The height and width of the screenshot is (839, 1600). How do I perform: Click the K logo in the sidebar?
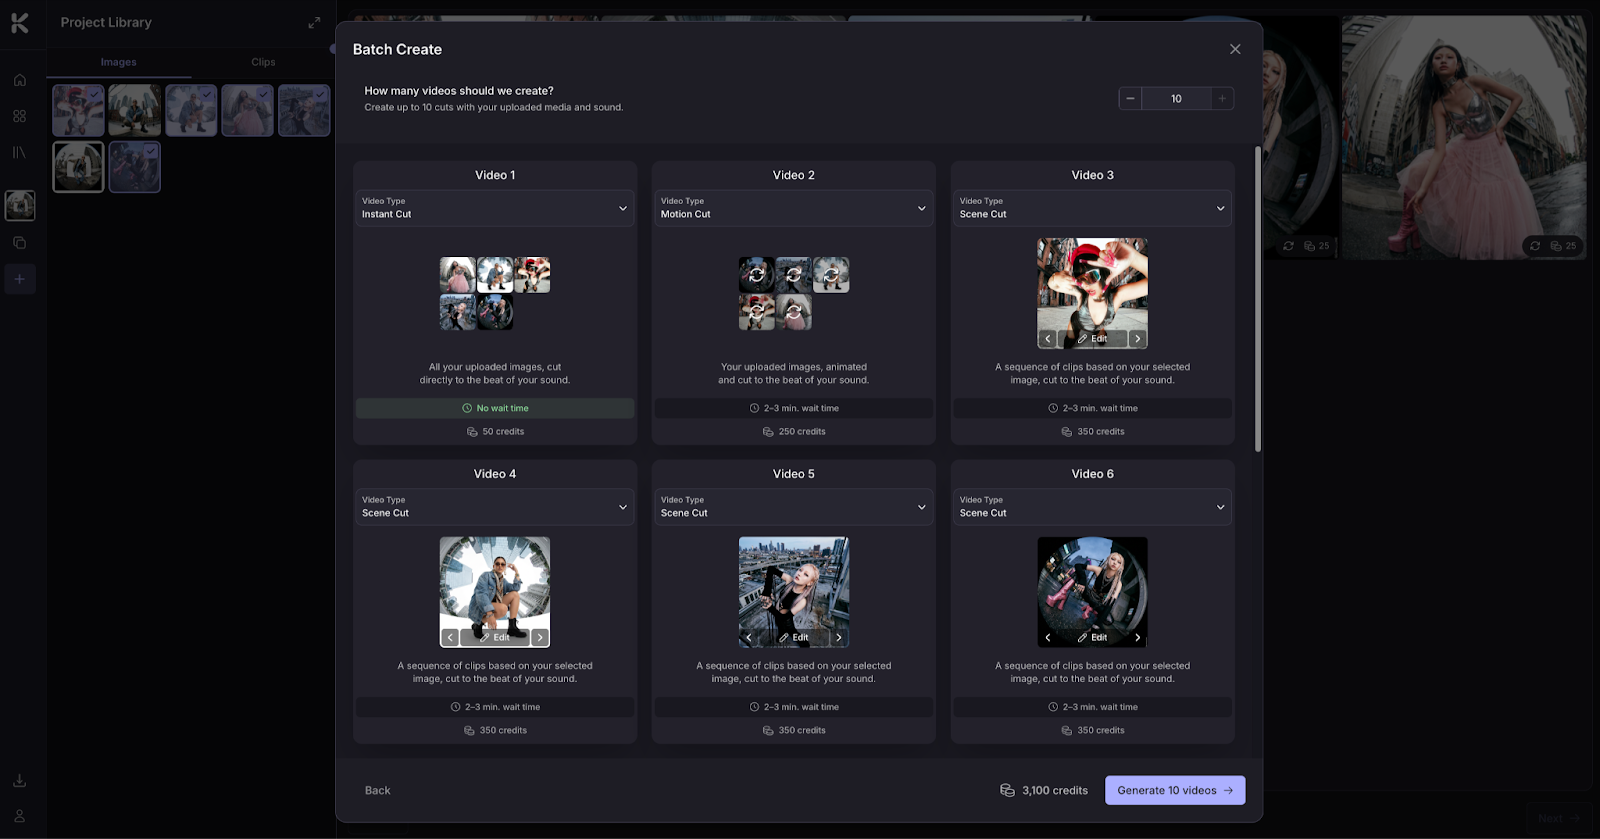point(20,22)
